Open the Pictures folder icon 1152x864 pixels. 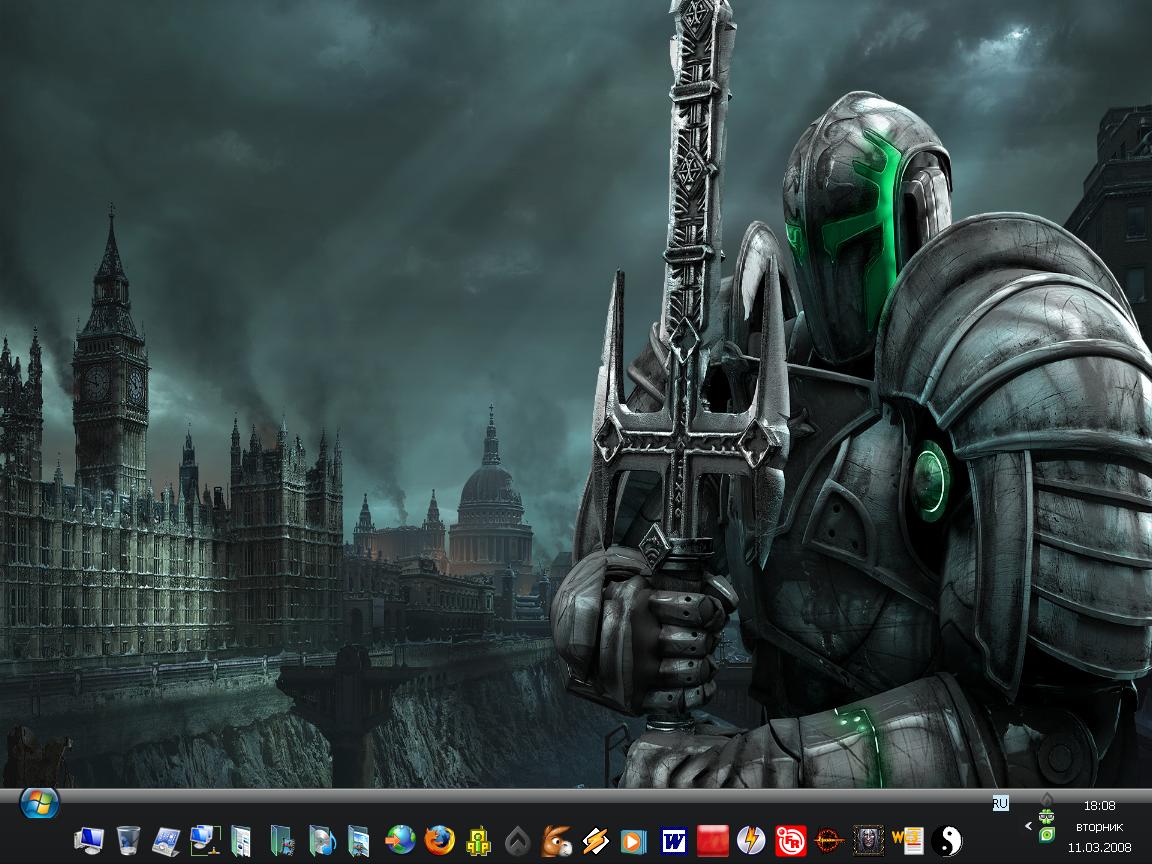(x=359, y=840)
